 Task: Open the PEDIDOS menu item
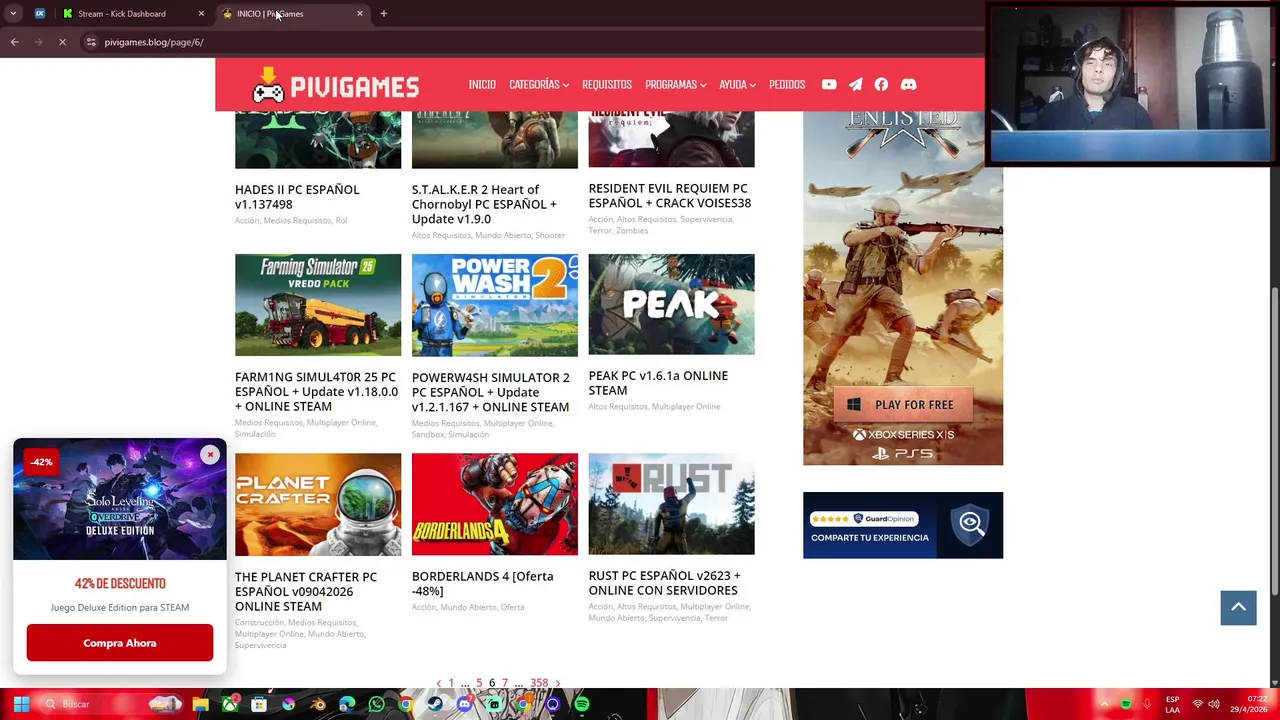click(787, 85)
